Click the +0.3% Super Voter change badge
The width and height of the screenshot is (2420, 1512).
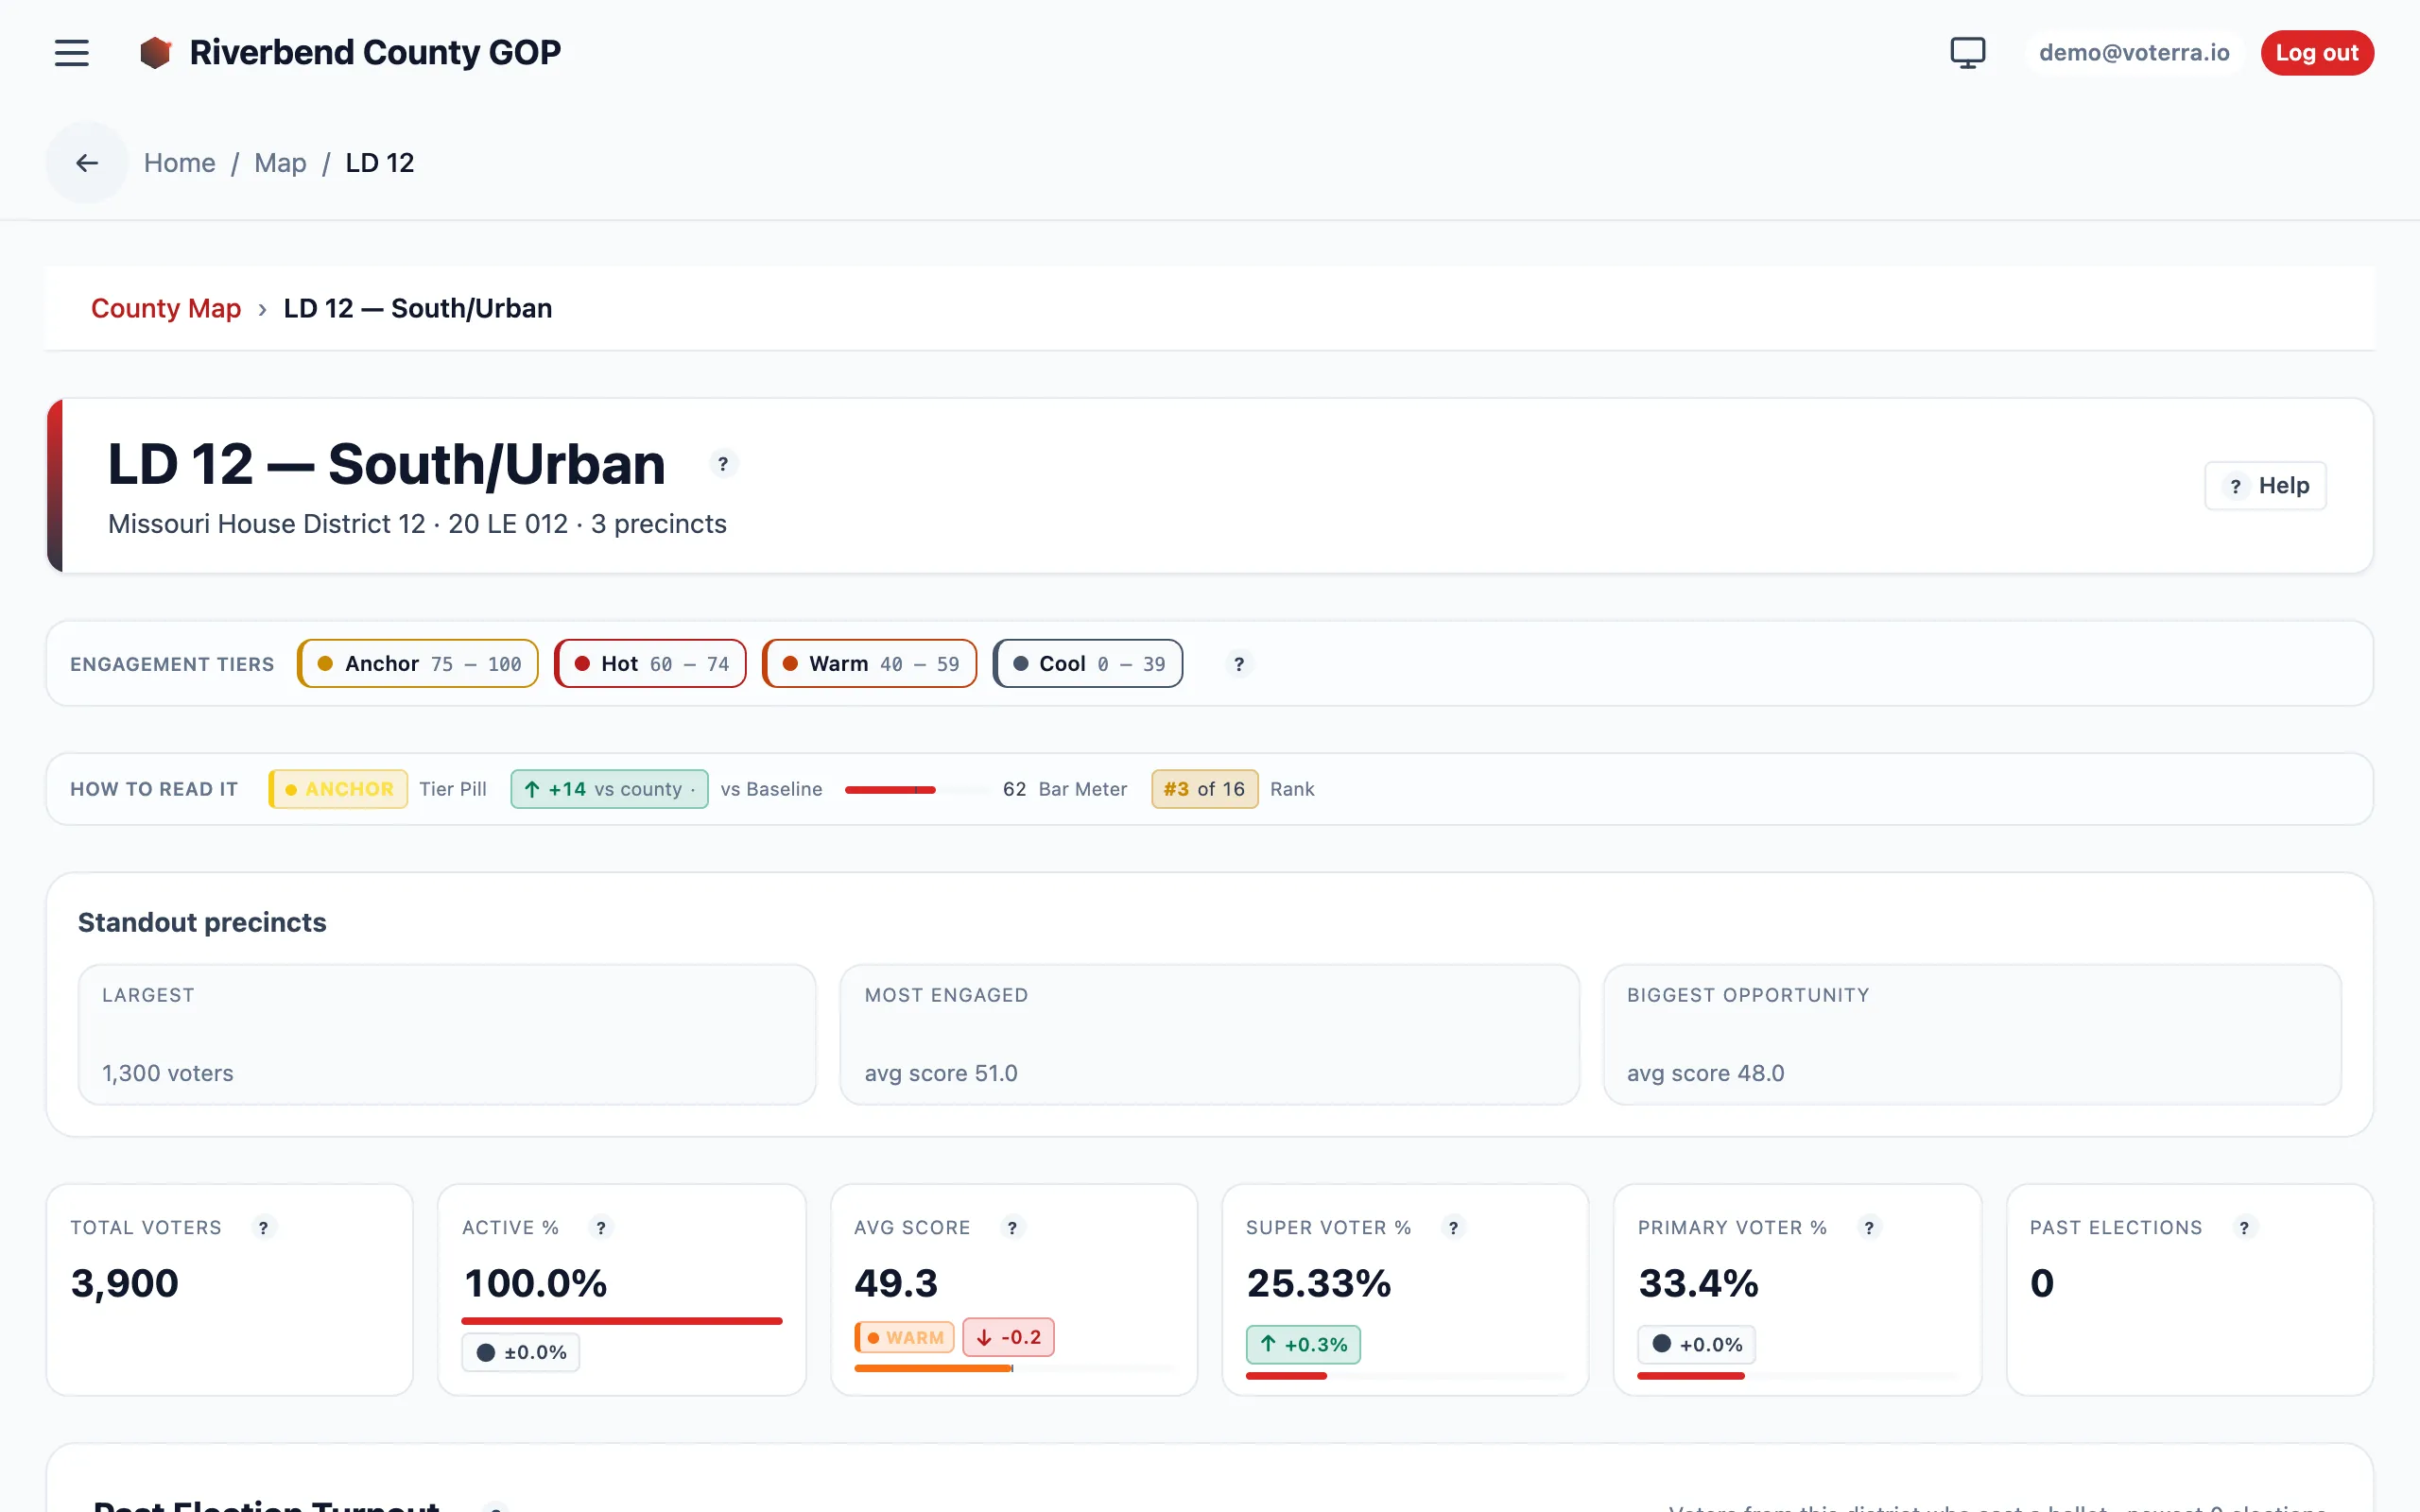pyautogui.click(x=1303, y=1344)
